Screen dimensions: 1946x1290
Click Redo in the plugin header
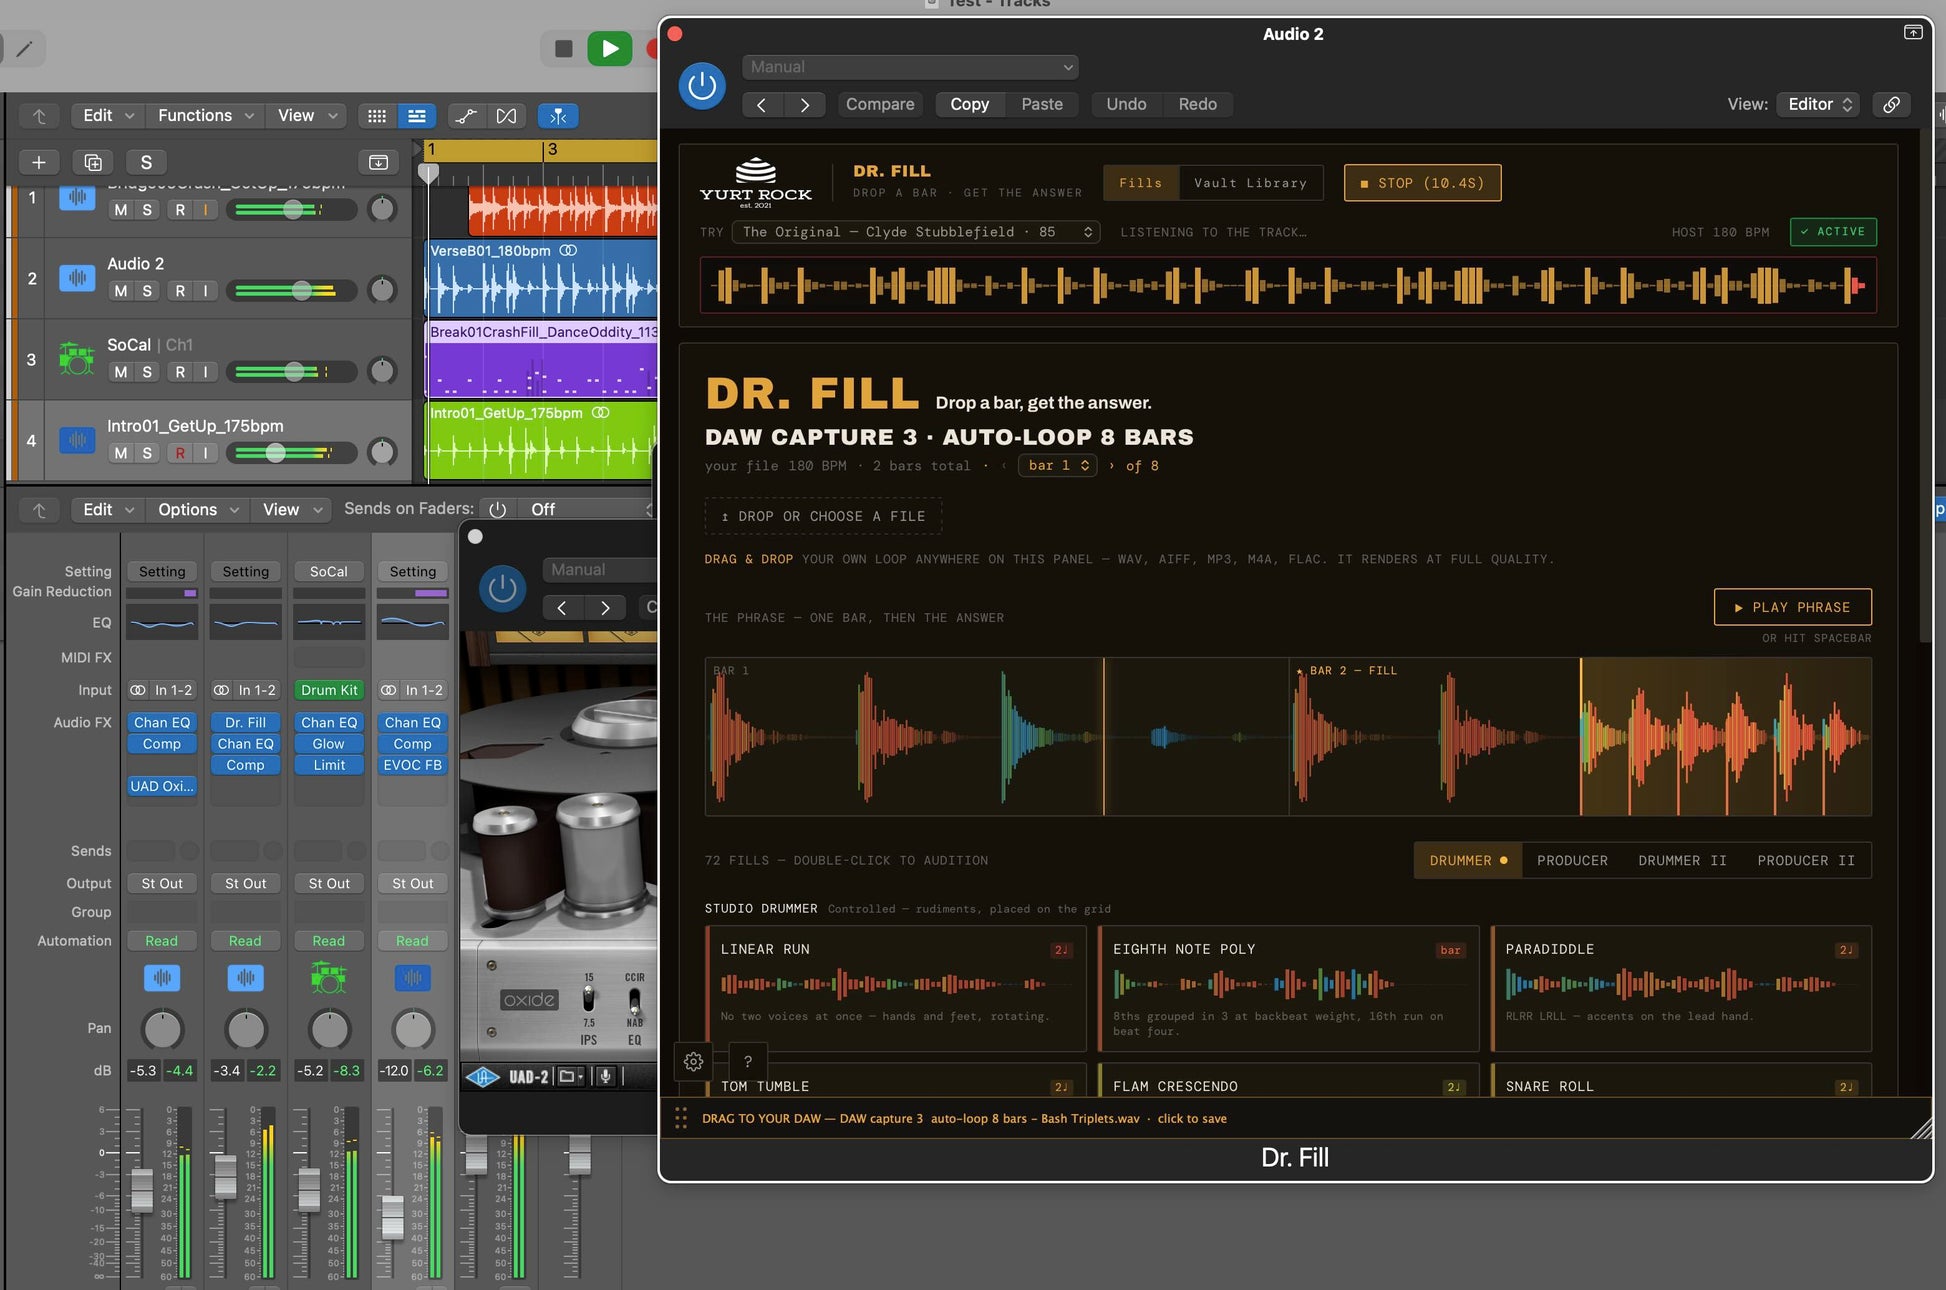pyautogui.click(x=1197, y=104)
